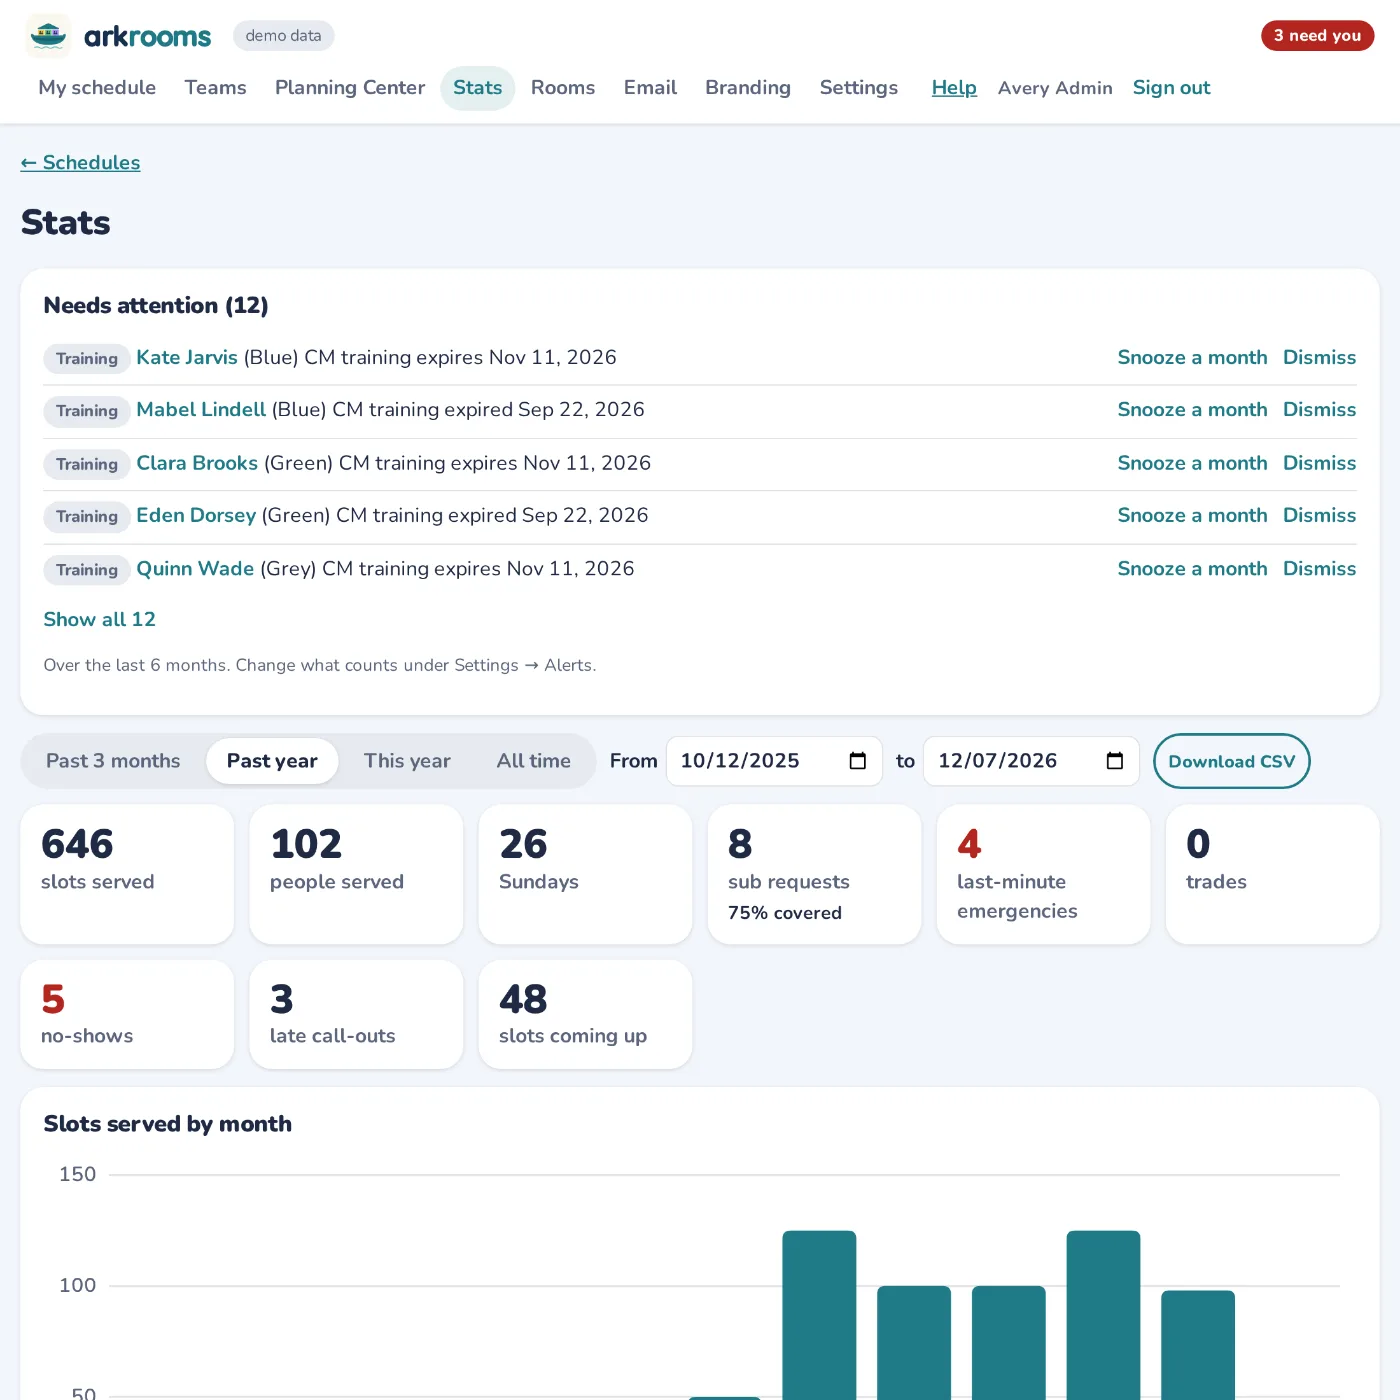Open Planning Center nav item
Viewport: 1400px width, 1400px height.
(350, 88)
